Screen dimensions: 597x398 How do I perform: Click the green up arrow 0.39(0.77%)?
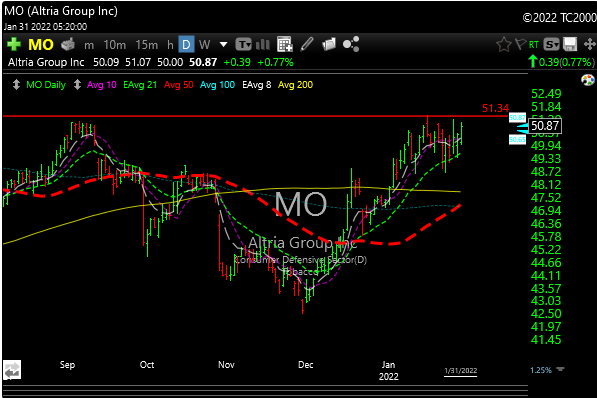(x=561, y=62)
